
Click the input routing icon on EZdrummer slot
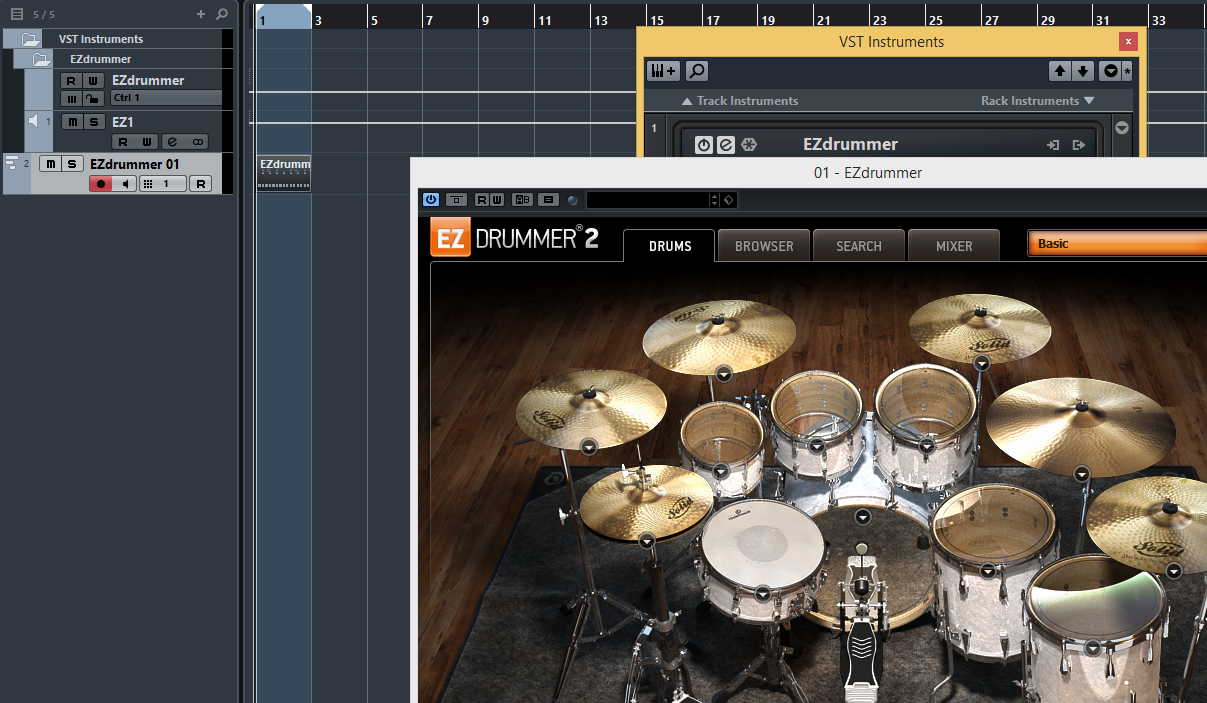pyautogui.click(x=1053, y=145)
